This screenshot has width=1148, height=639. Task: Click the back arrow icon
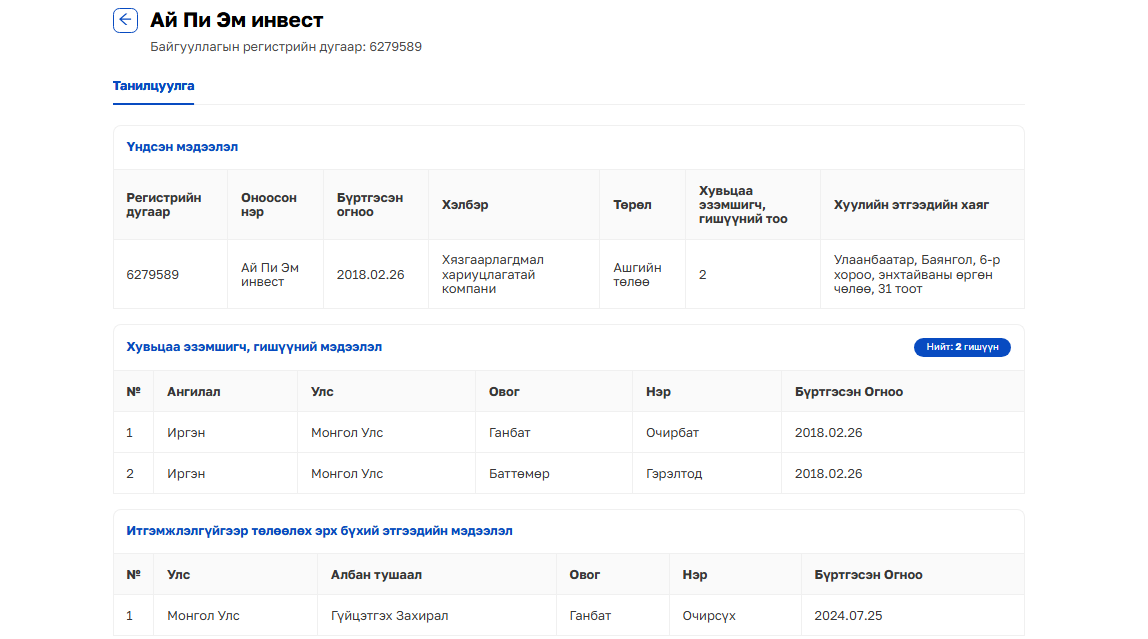(125, 20)
